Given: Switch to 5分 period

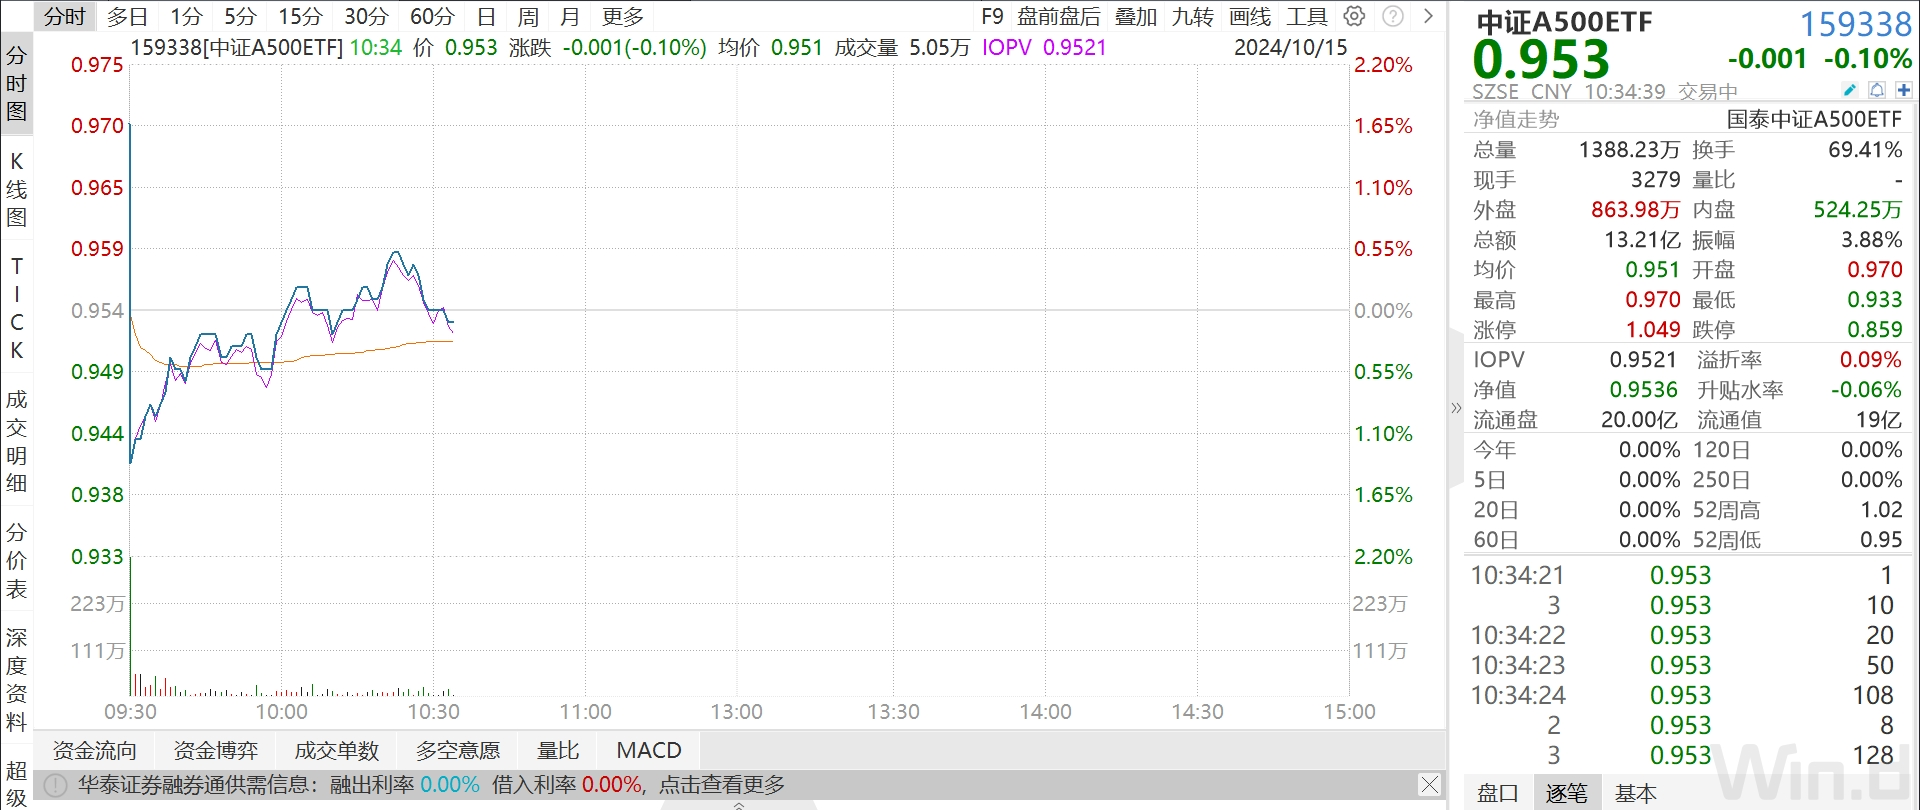Looking at the screenshot, I should click(x=240, y=16).
